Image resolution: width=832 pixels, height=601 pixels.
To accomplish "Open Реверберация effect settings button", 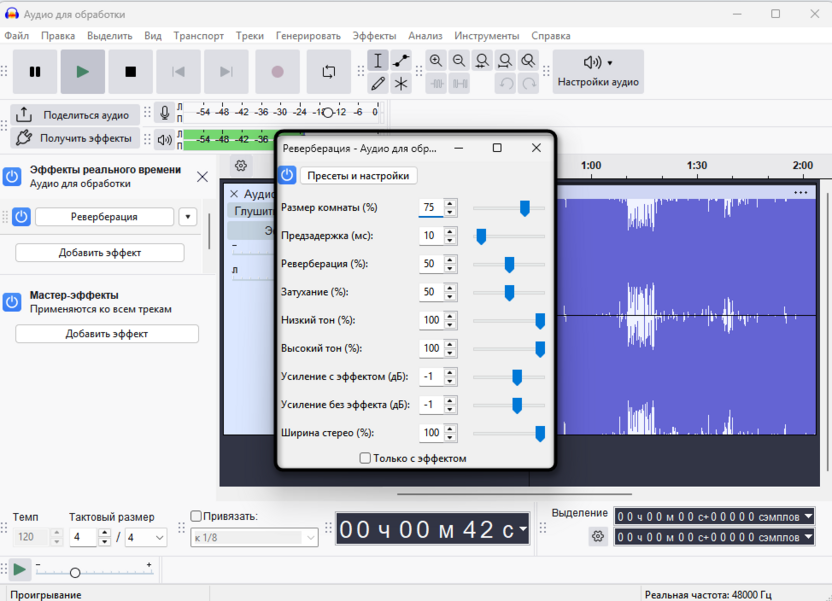I will pos(105,216).
